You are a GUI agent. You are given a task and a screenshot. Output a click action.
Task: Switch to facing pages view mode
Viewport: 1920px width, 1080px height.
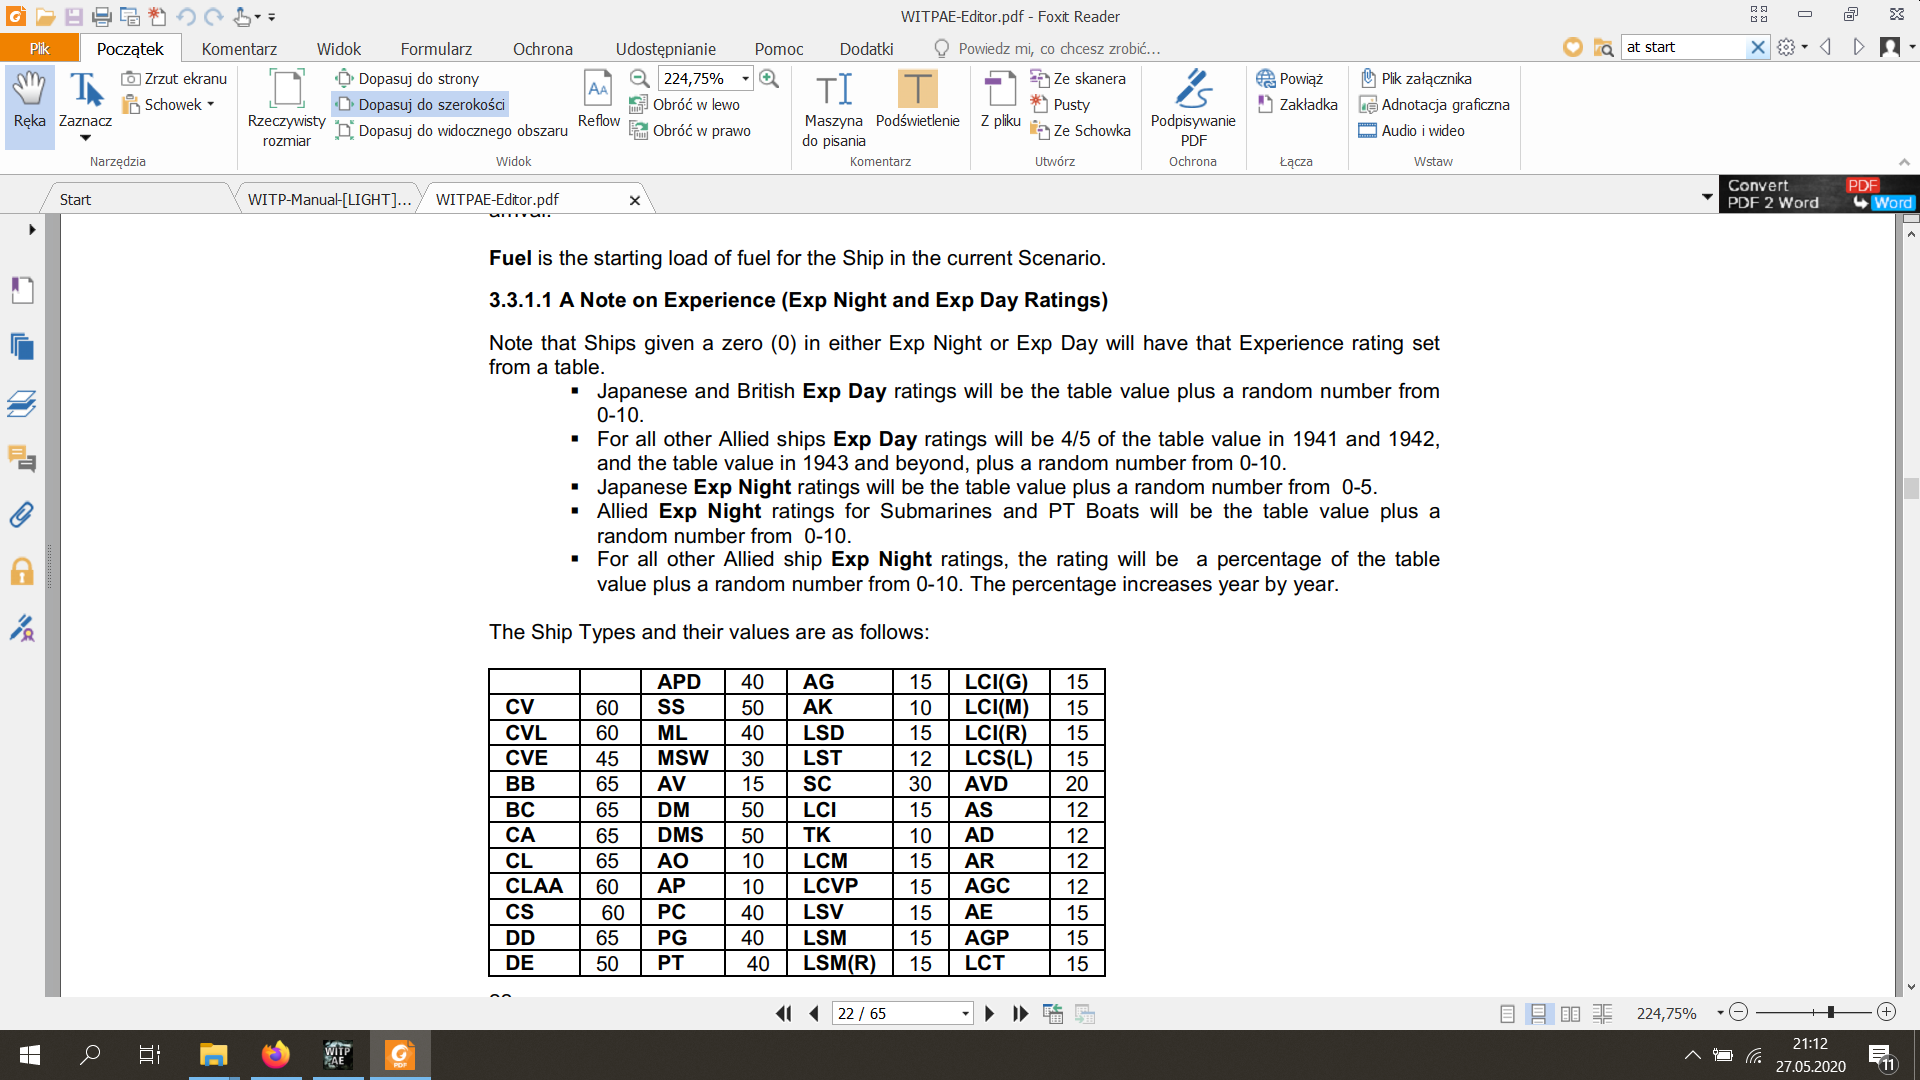click(x=1570, y=1013)
